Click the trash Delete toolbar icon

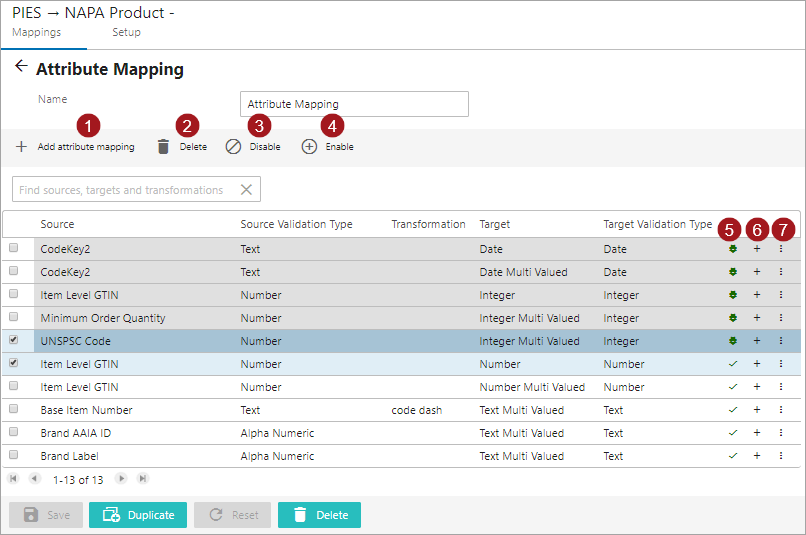pos(163,146)
